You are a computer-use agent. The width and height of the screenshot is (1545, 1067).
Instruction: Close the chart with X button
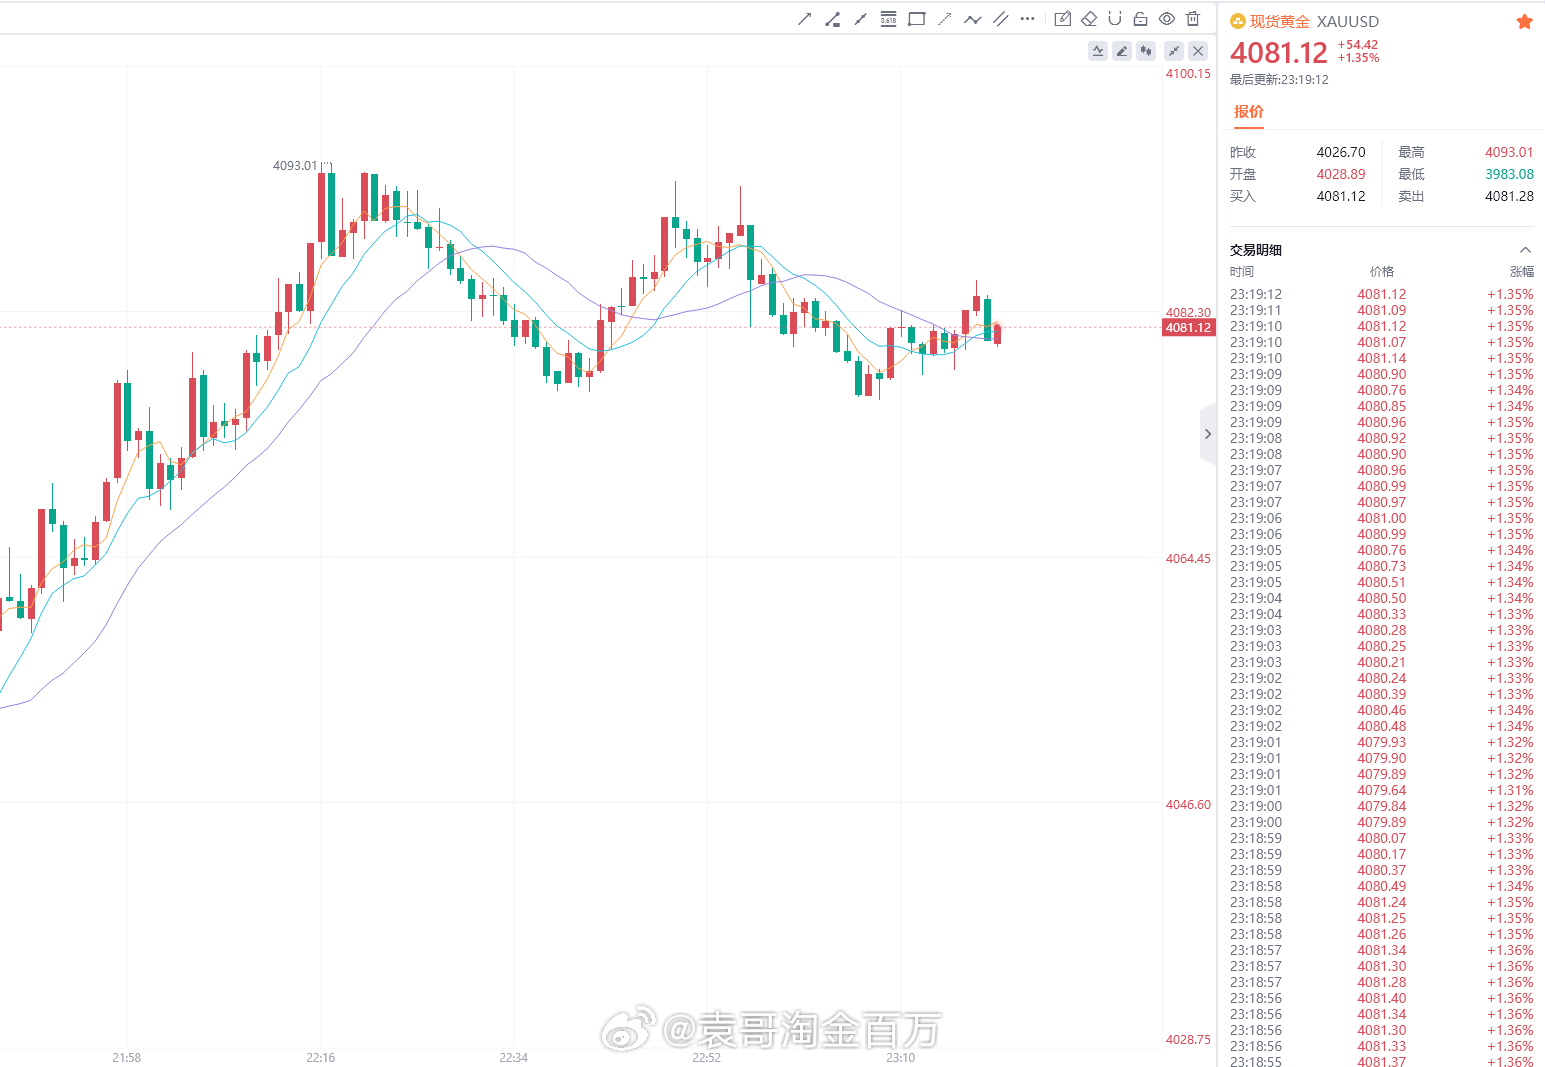[1198, 50]
